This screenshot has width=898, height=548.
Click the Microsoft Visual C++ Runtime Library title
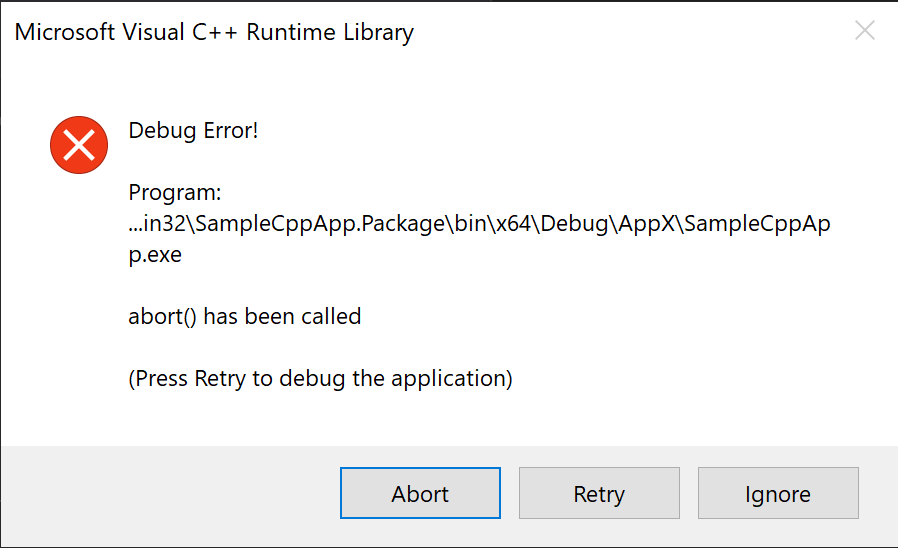214,32
